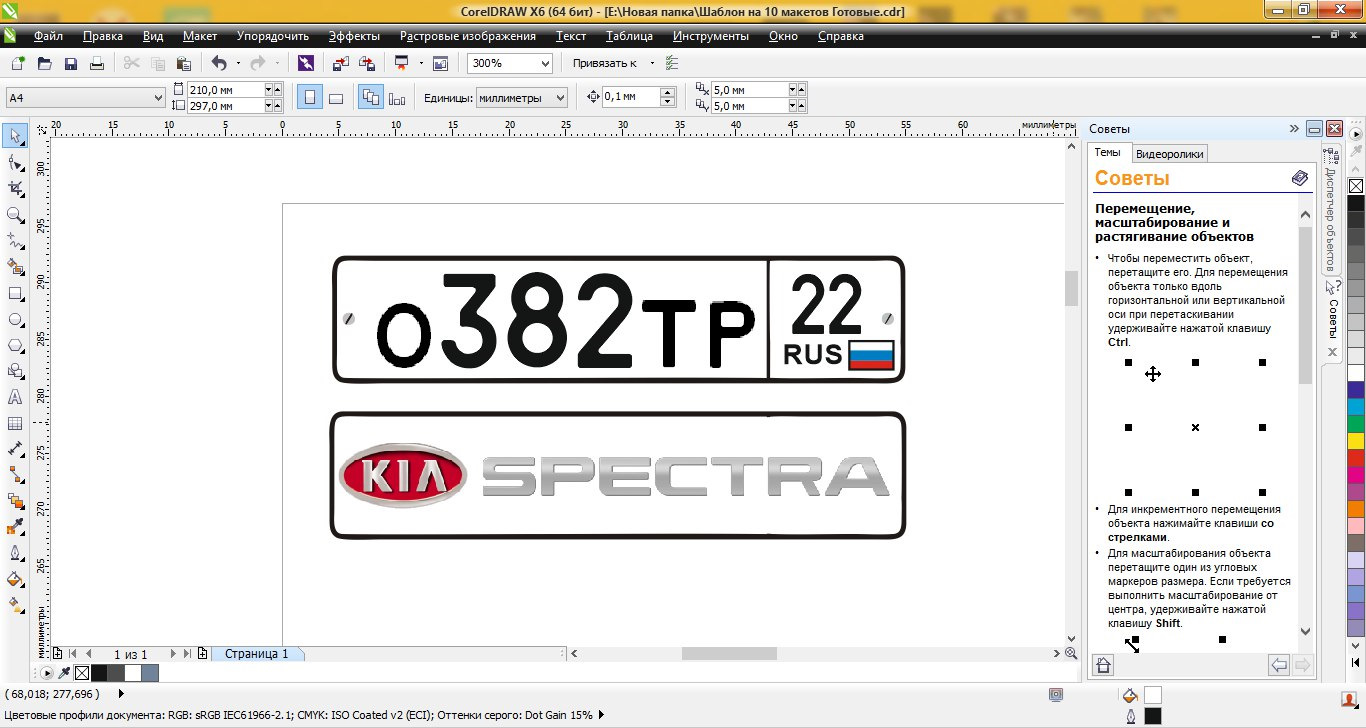Open the Application launcher icon
1366x728 pixels.
tap(402, 63)
